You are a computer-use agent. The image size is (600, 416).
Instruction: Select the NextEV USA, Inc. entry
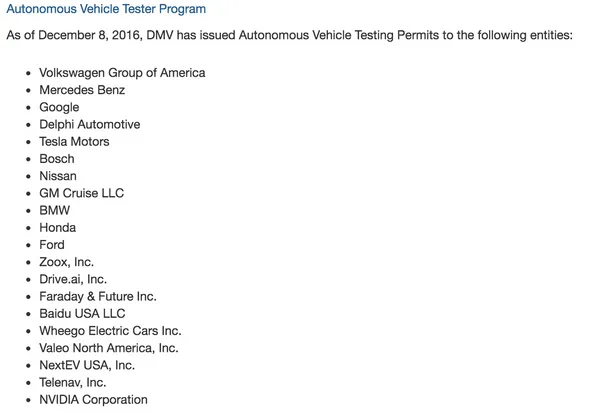(87, 365)
